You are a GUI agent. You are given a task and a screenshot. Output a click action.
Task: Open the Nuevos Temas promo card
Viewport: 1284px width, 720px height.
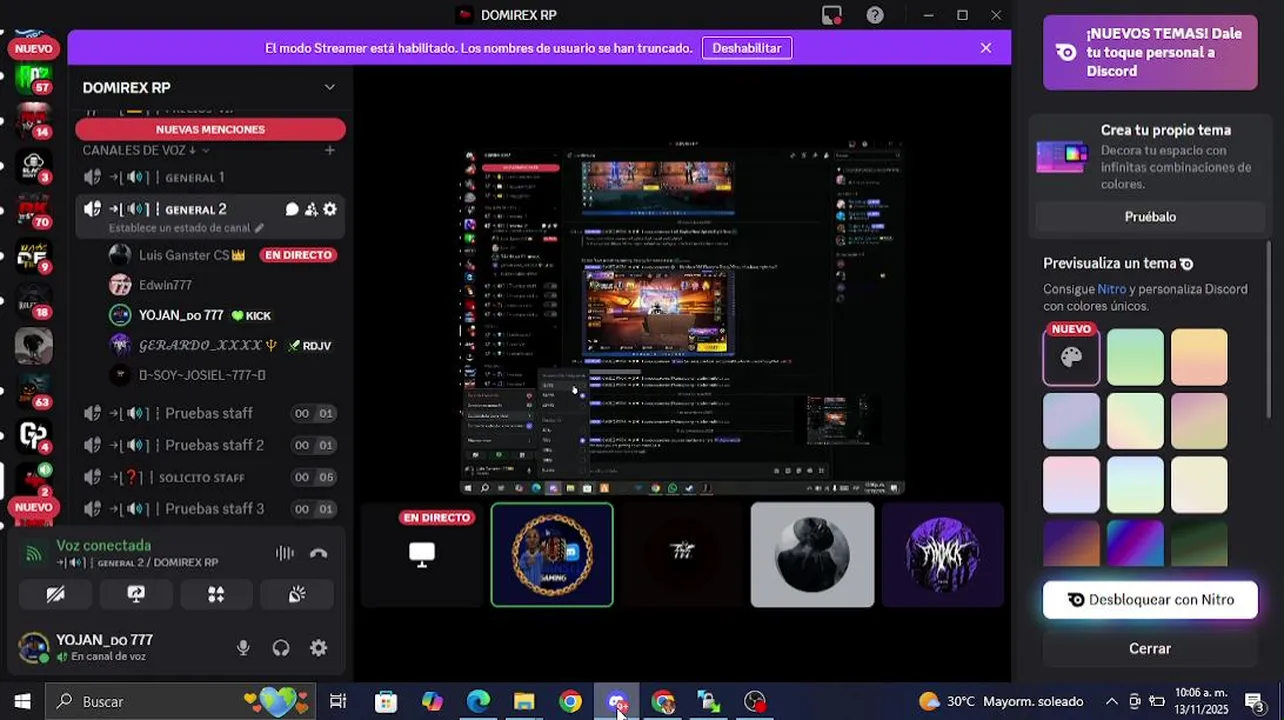(x=1150, y=52)
